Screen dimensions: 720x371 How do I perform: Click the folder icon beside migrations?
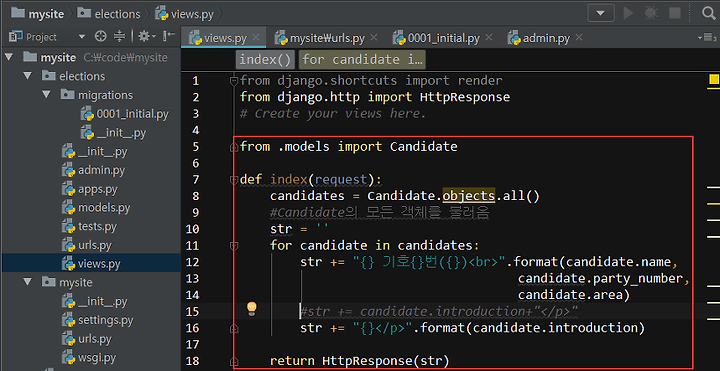[x=67, y=95]
